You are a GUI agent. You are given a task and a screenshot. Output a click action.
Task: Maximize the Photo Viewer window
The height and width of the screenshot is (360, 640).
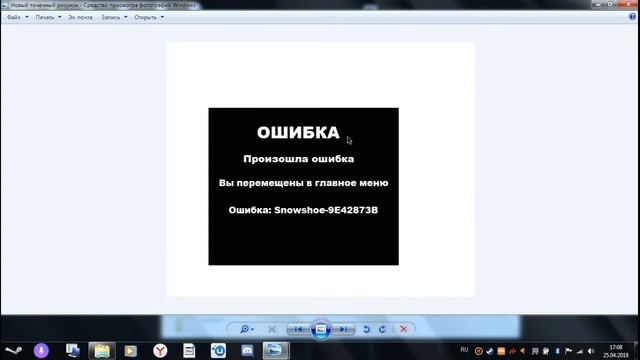coord(611,4)
